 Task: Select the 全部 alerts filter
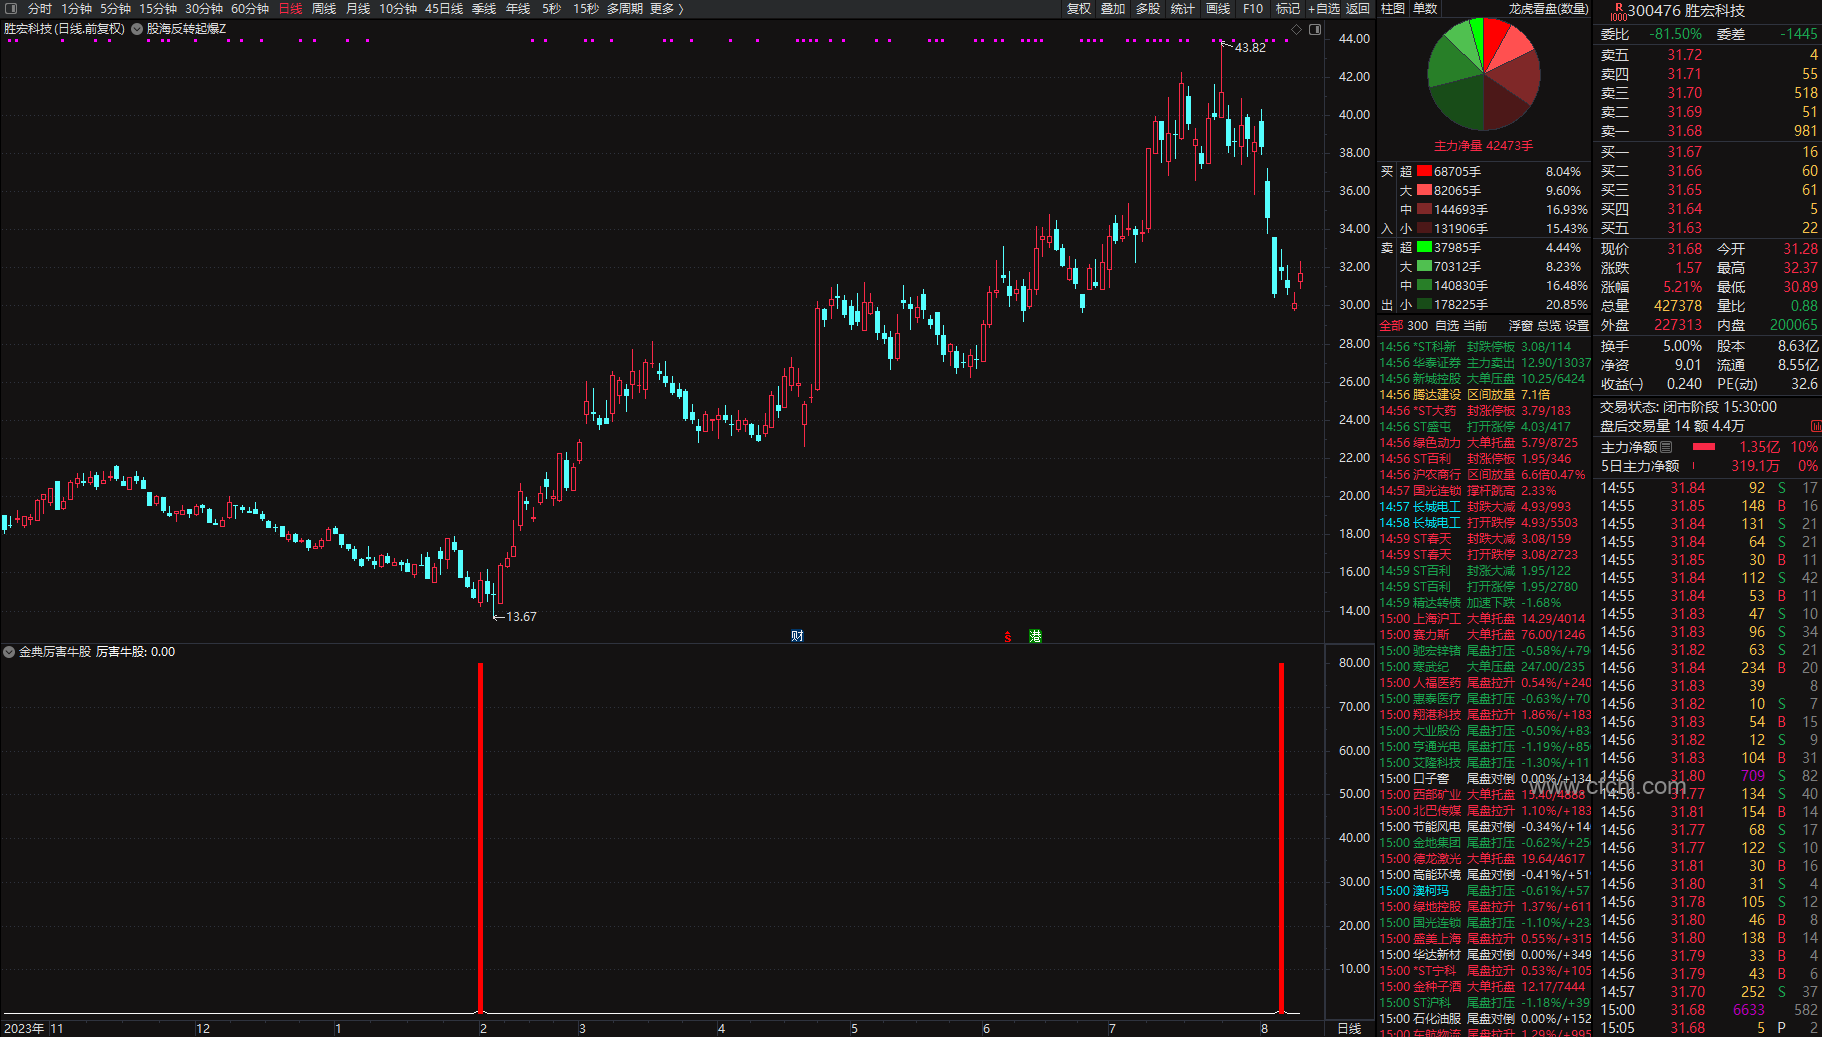tap(1391, 326)
